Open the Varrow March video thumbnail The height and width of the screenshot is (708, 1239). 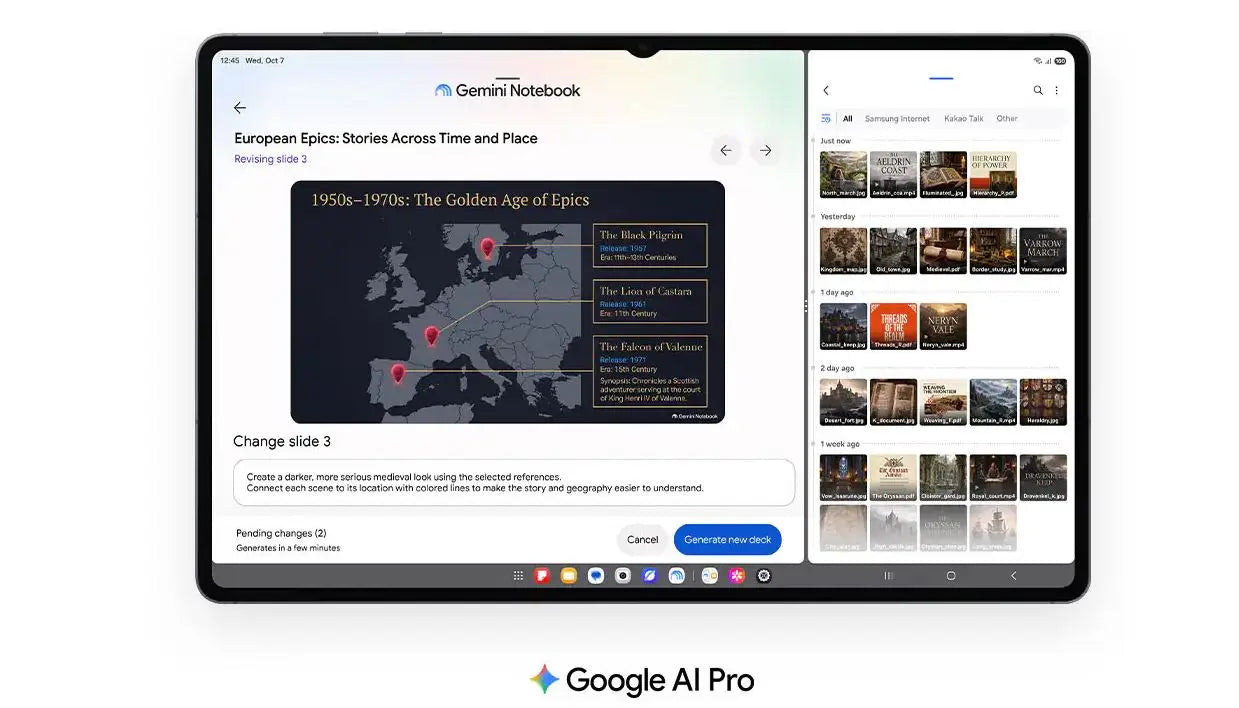coord(1043,251)
